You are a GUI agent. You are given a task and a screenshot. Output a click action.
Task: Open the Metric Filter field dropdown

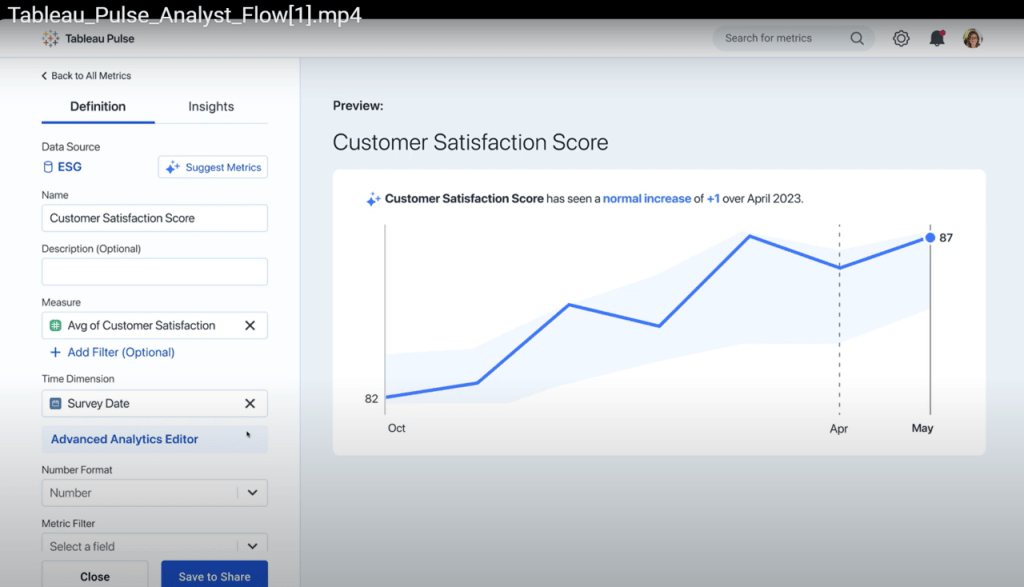(x=252, y=546)
